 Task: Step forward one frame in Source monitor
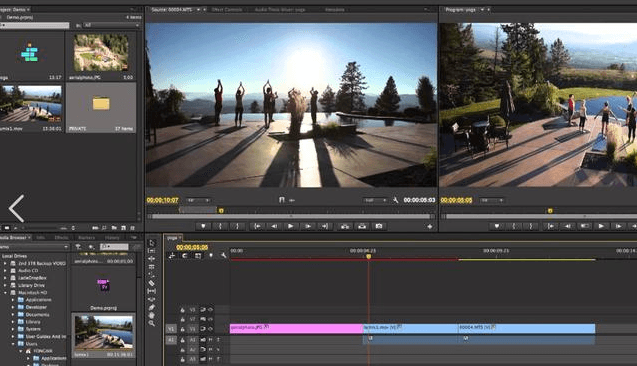[x=308, y=226]
